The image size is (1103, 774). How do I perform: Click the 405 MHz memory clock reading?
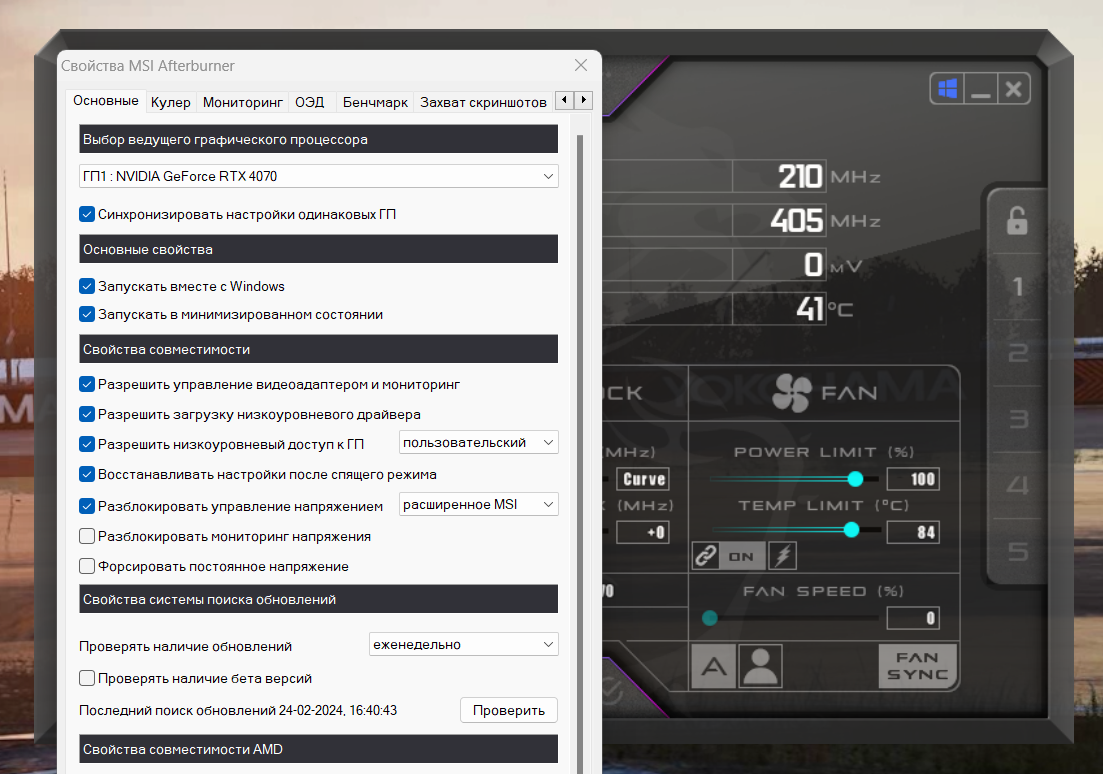tap(796, 220)
